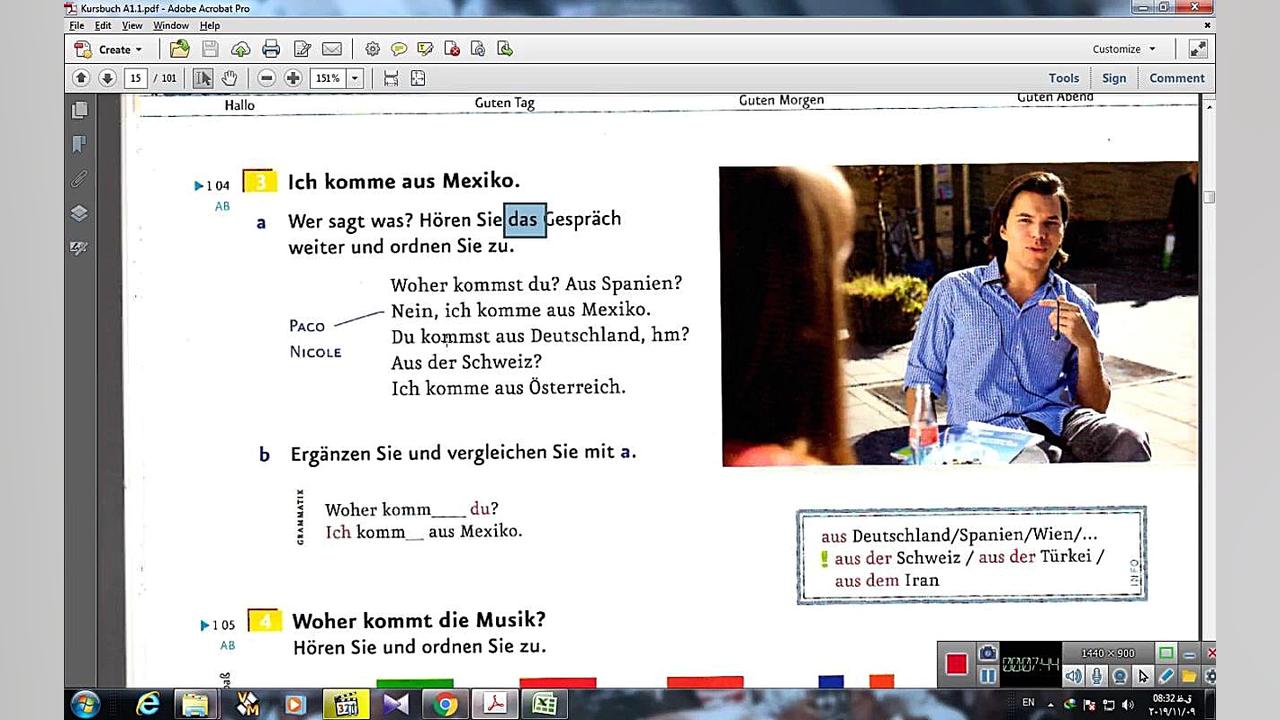Toggle recorder cursor capture

[x=1143, y=676]
